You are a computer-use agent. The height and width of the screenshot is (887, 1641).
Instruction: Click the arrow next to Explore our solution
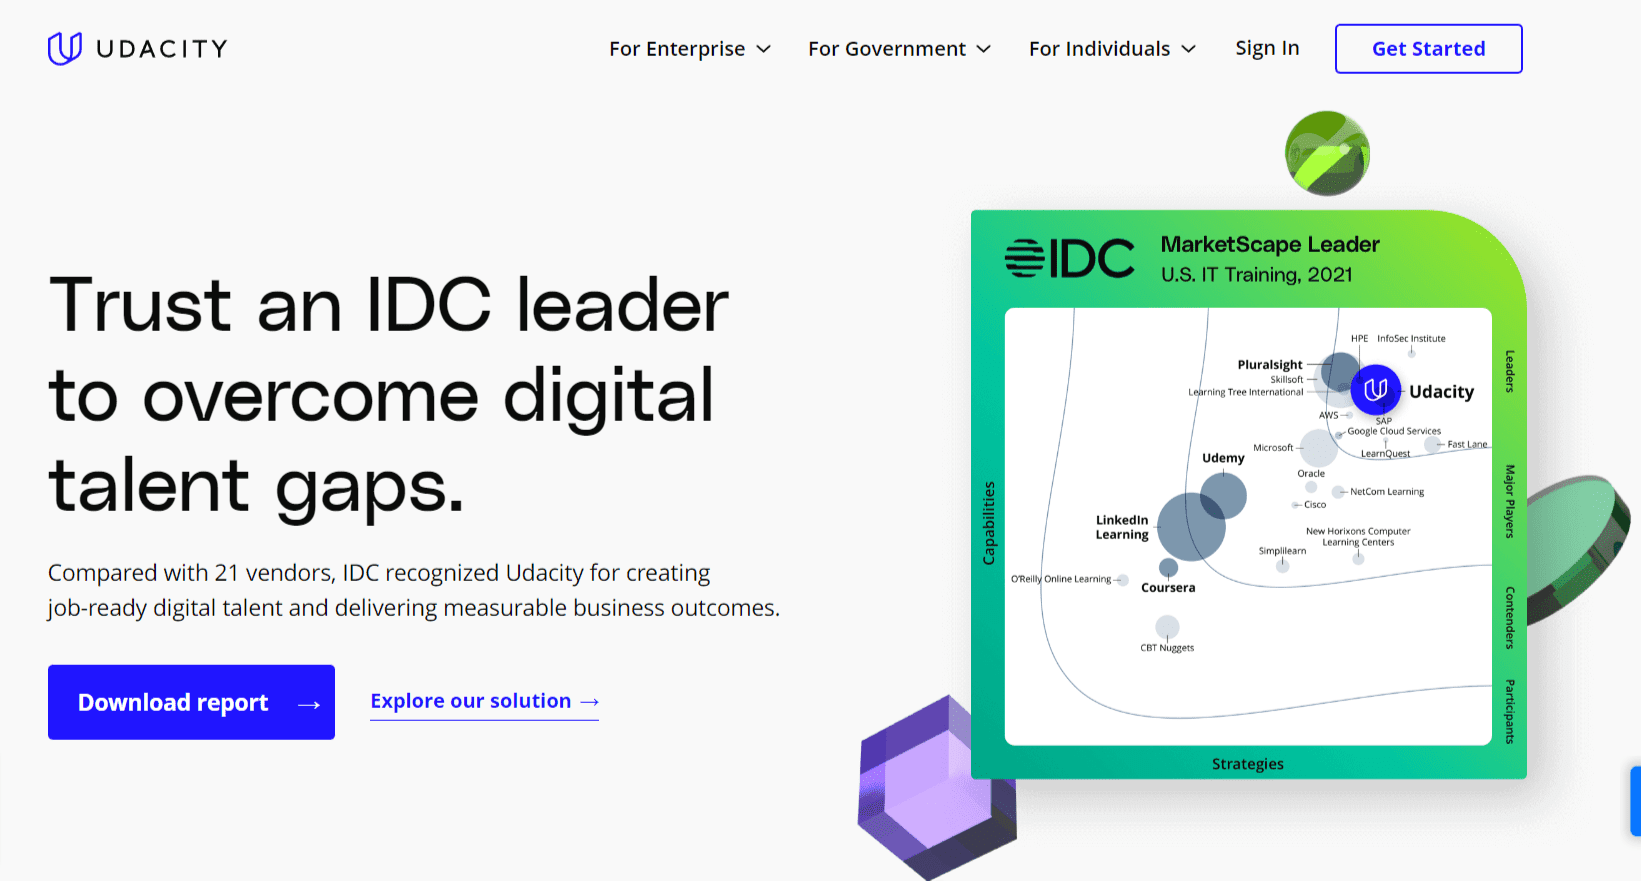point(589,702)
